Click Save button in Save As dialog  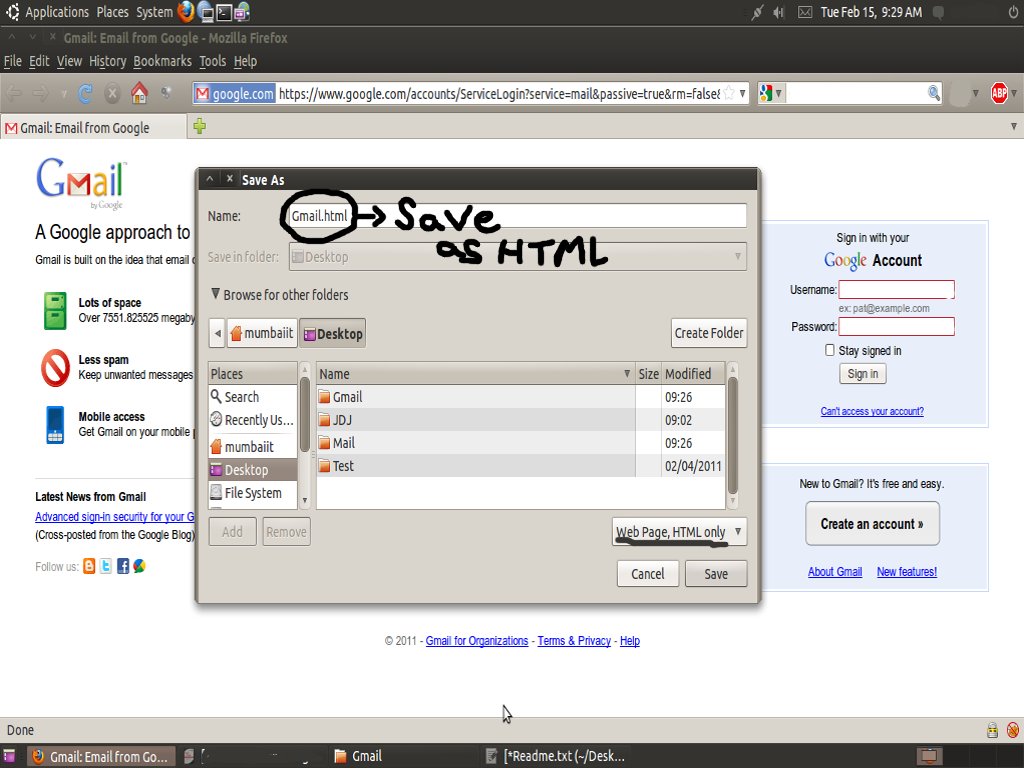click(x=716, y=573)
